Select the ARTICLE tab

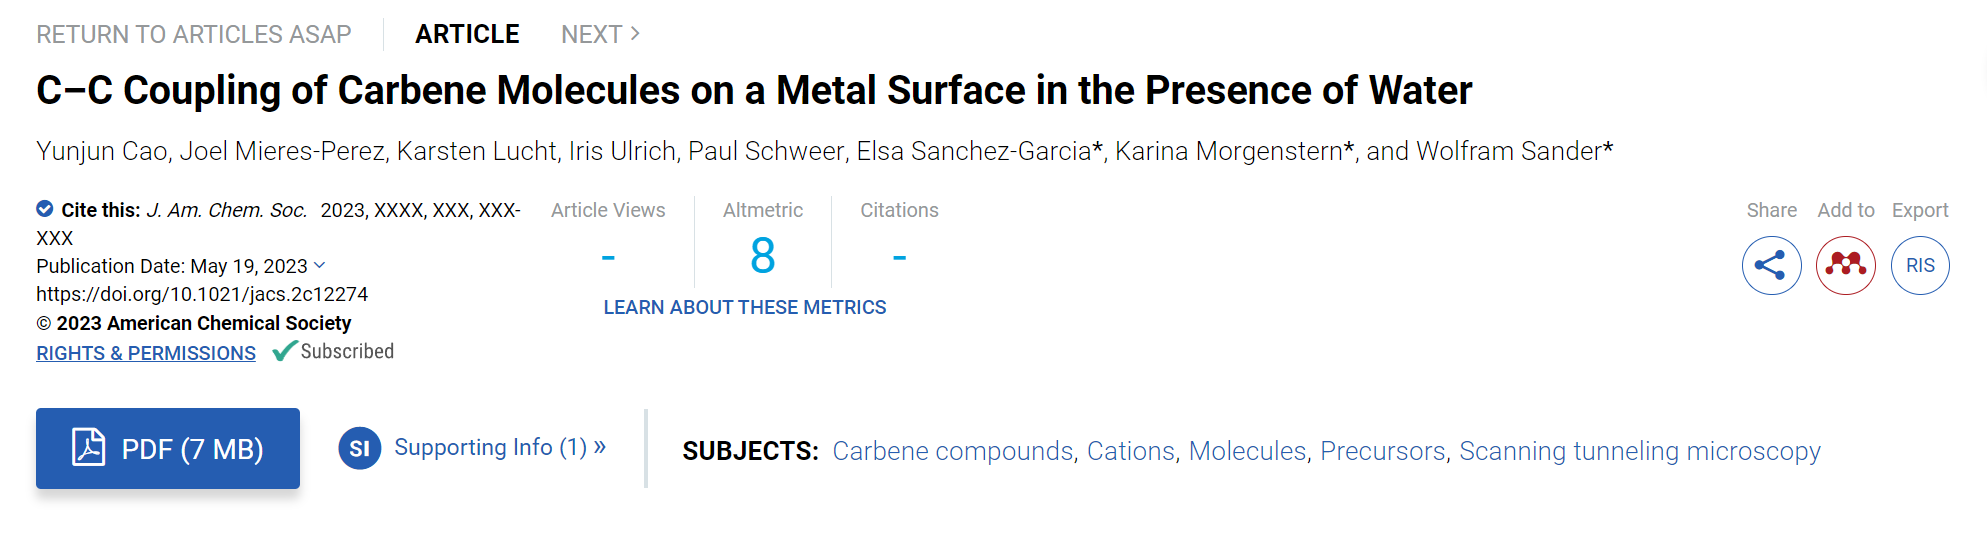pyautogui.click(x=467, y=34)
